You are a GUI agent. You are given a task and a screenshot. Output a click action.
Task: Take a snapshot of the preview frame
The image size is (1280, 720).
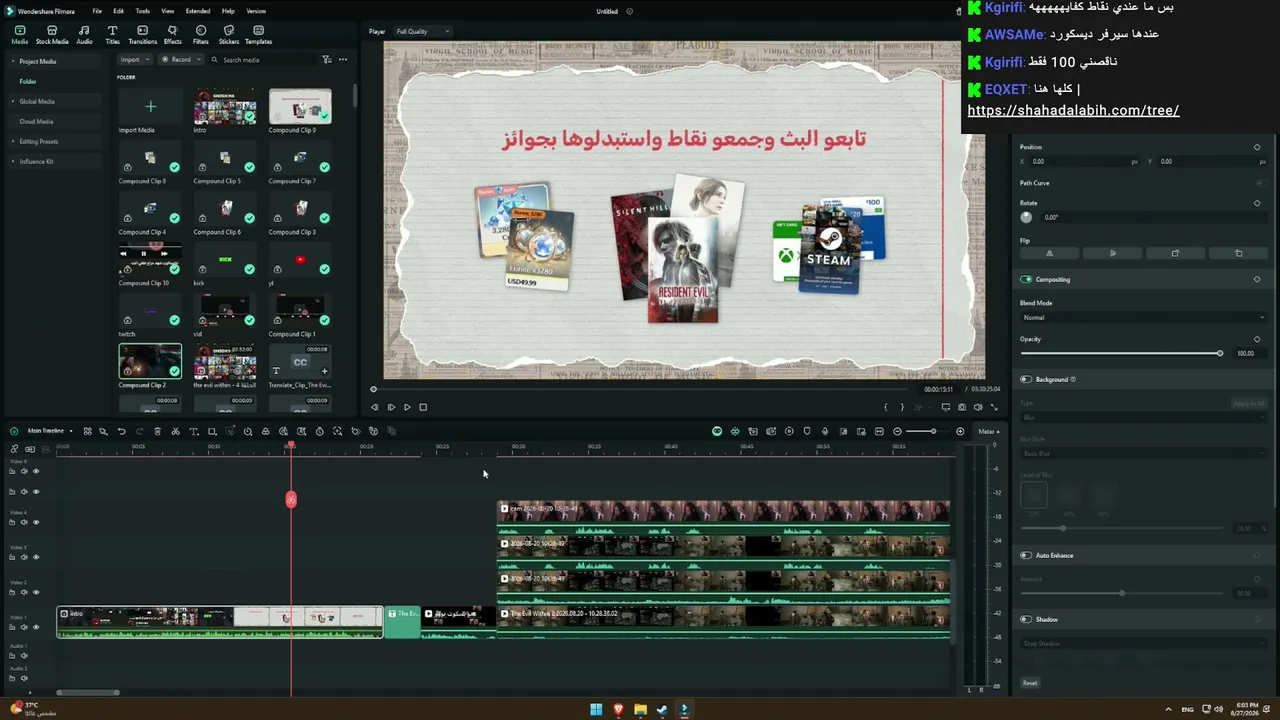click(962, 407)
